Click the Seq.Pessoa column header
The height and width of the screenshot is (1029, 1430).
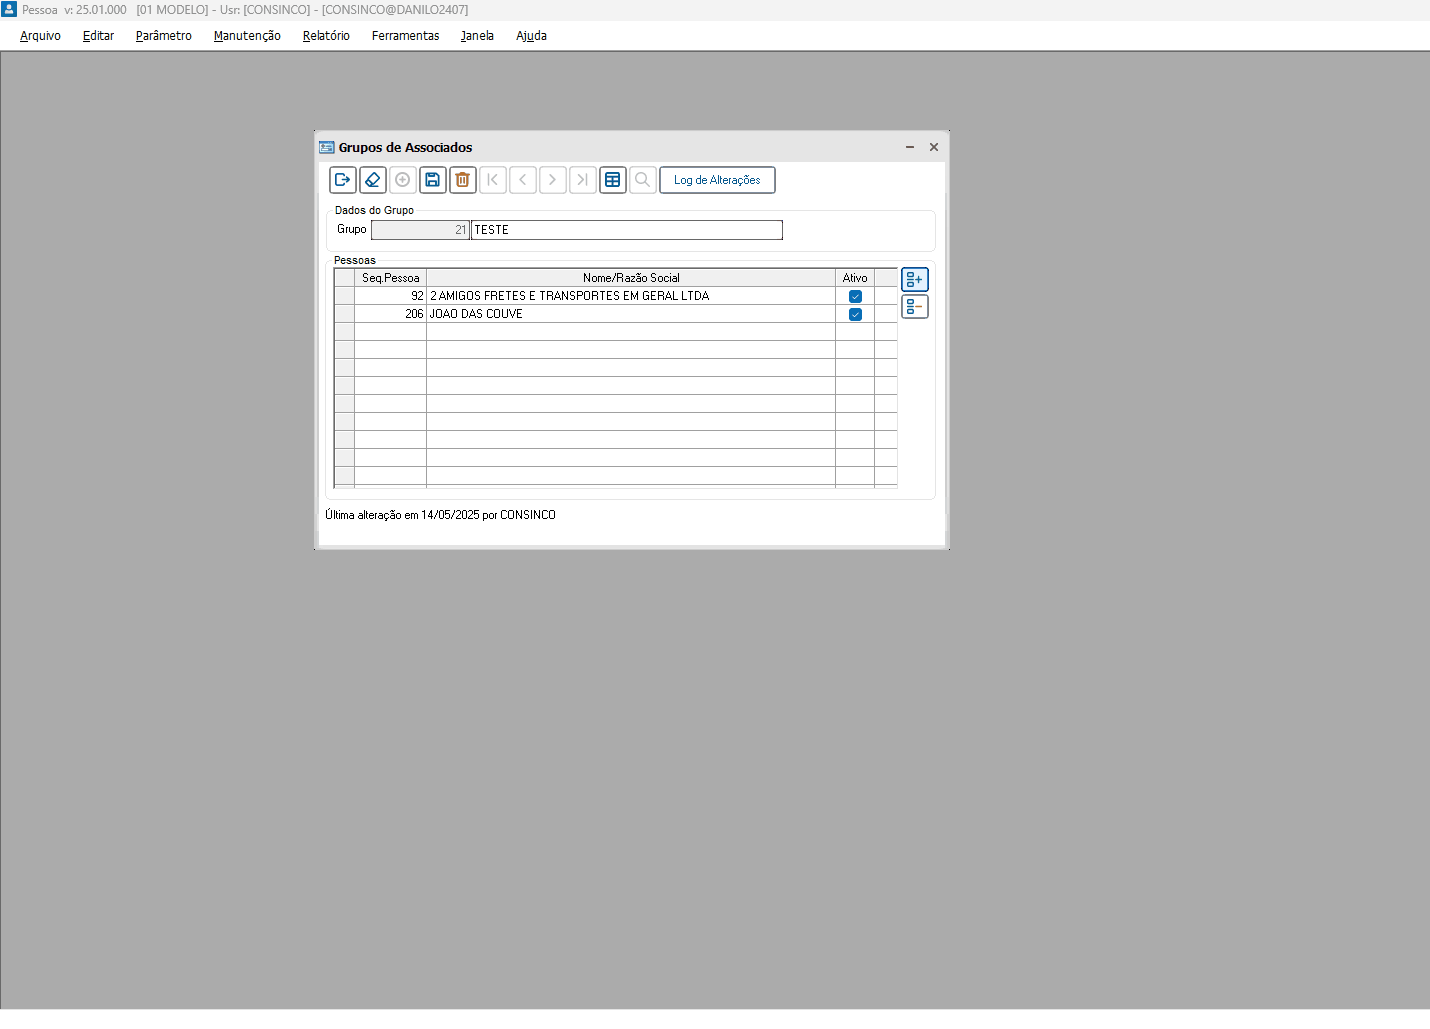click(391, 278)
